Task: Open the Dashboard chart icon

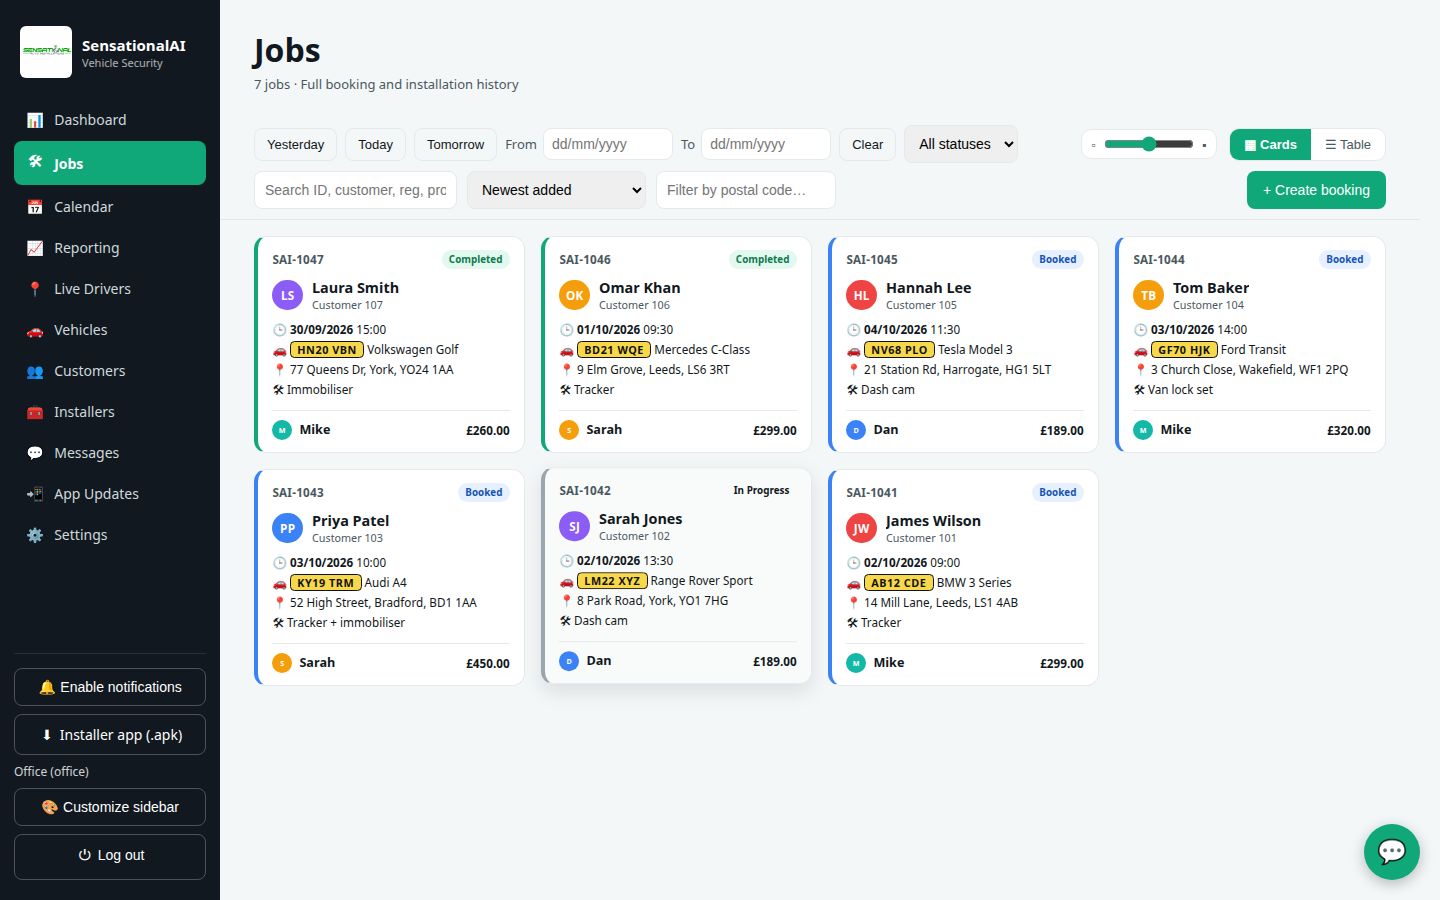Action: pyautogui.click(x=35, y=120)
